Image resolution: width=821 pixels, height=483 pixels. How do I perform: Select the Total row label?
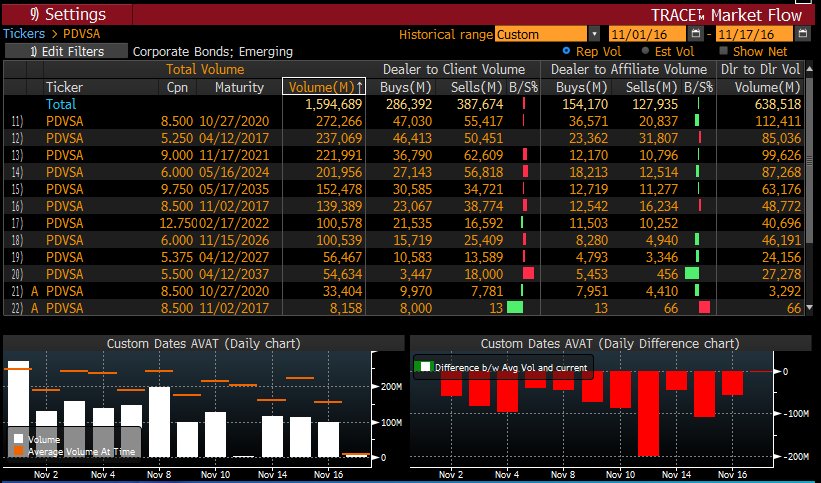coord(61,104)
